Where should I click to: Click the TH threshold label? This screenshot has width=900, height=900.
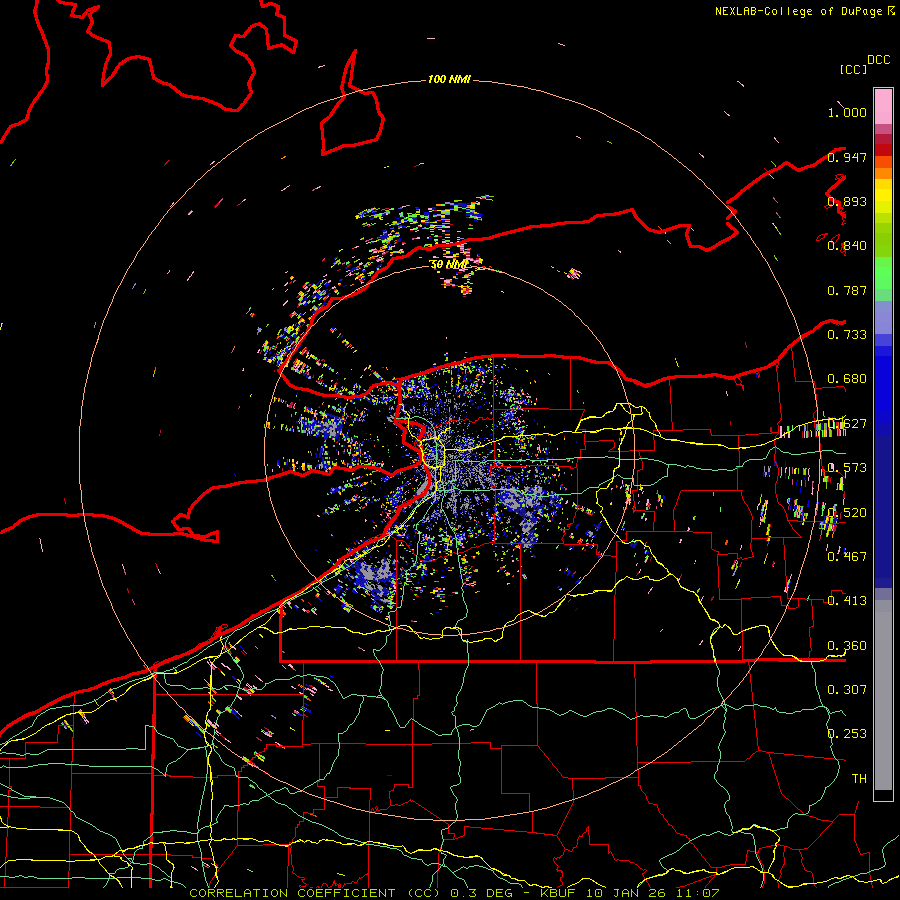859,778
